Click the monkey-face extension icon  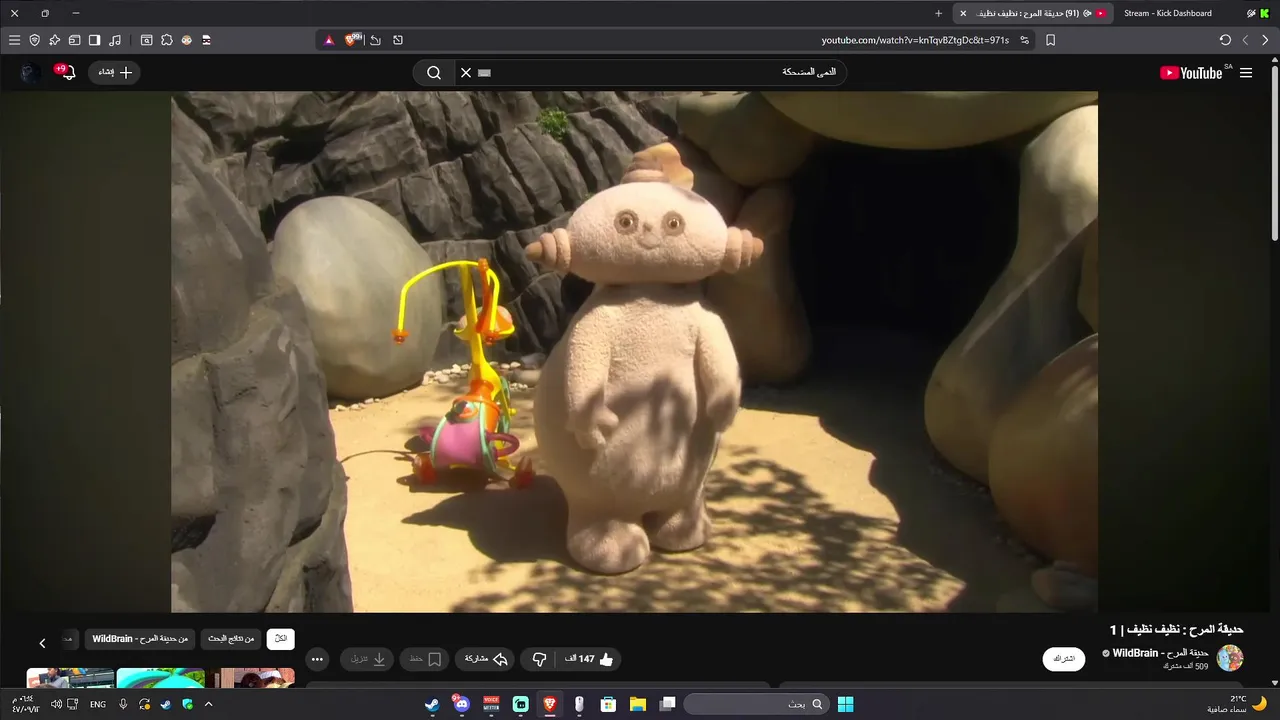coord(186,40)
